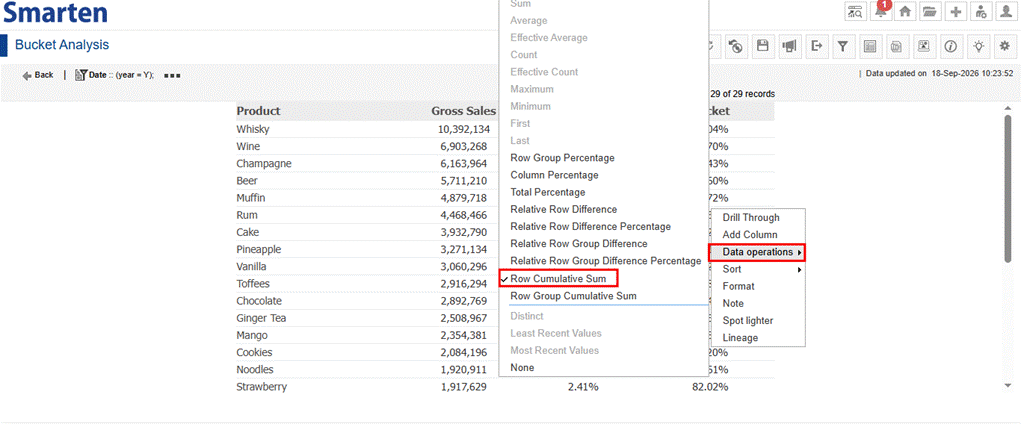
Task: Click the lightbulb insights icon
Action: pyautogui.click(x=977, y=46)
